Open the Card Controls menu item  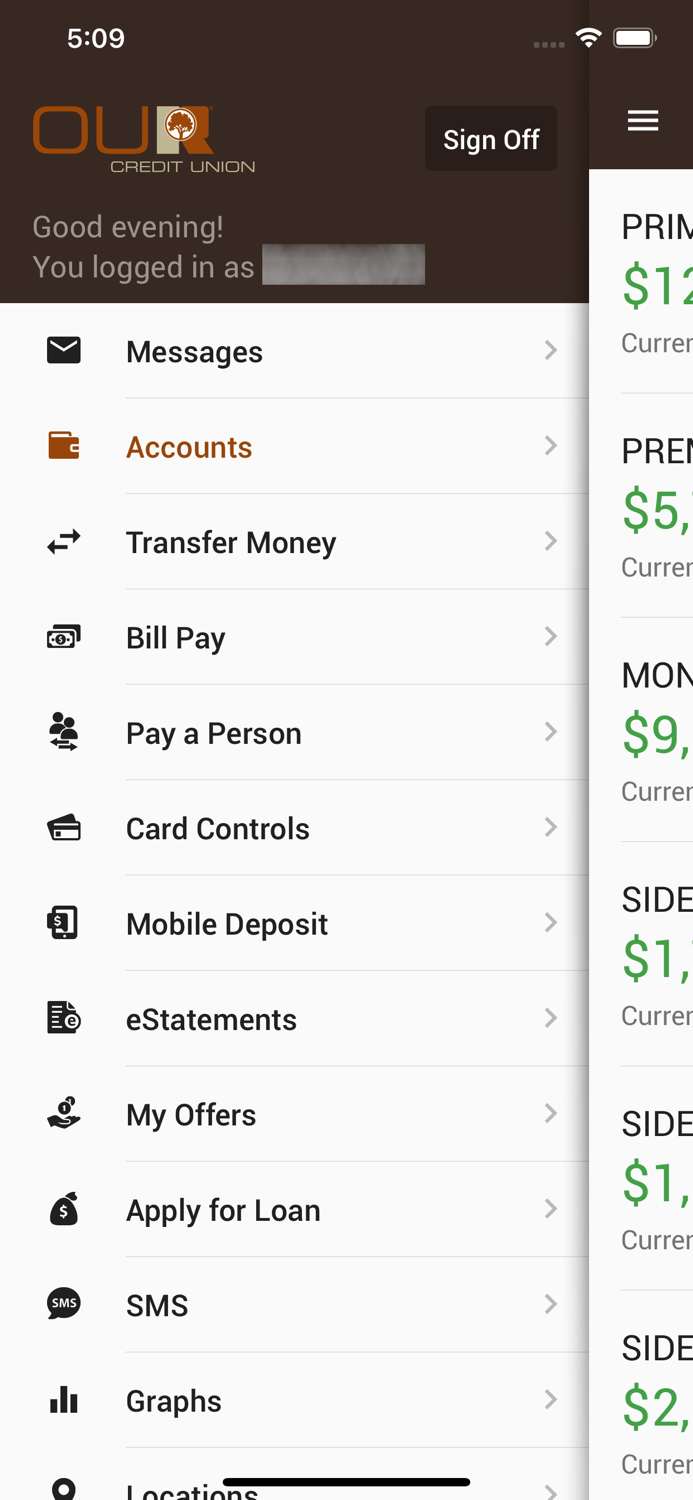pyautogui.click(x=218, y=829)
